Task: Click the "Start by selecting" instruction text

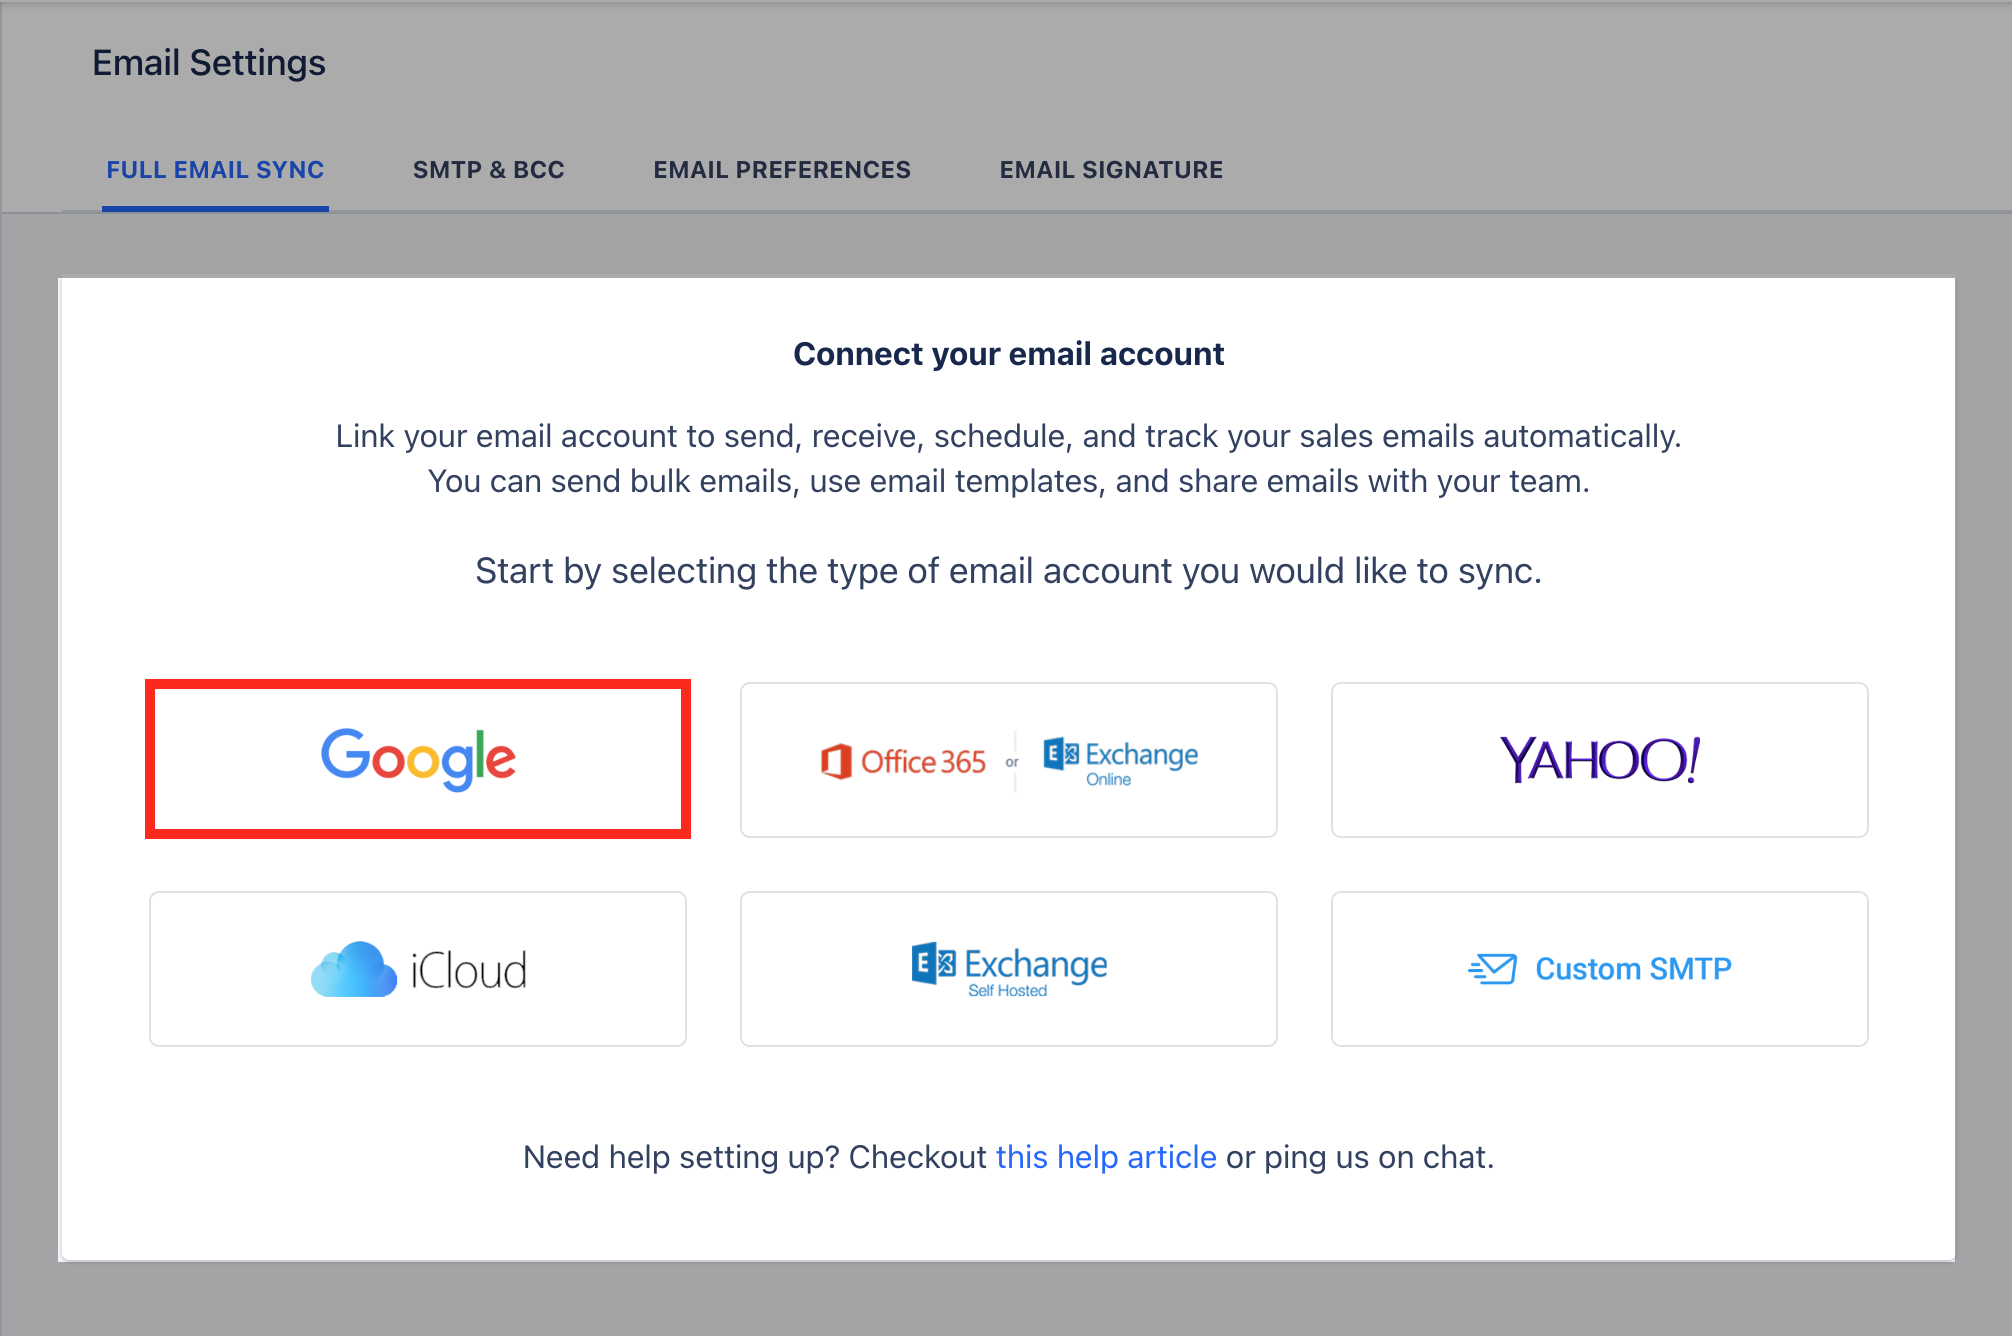Action: coord(1008,571)
